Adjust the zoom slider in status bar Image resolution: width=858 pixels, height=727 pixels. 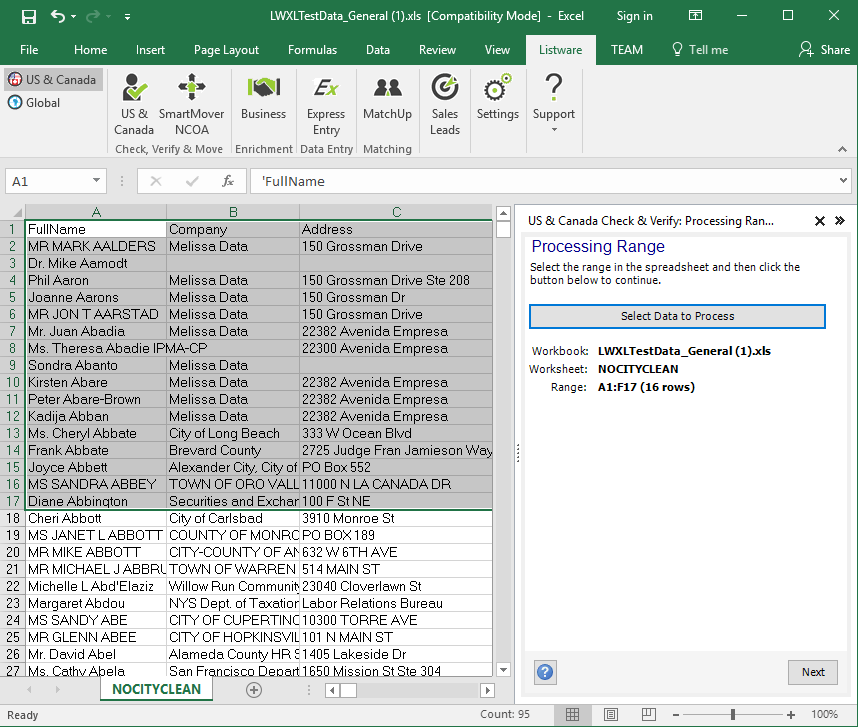[x=733, y=715]
